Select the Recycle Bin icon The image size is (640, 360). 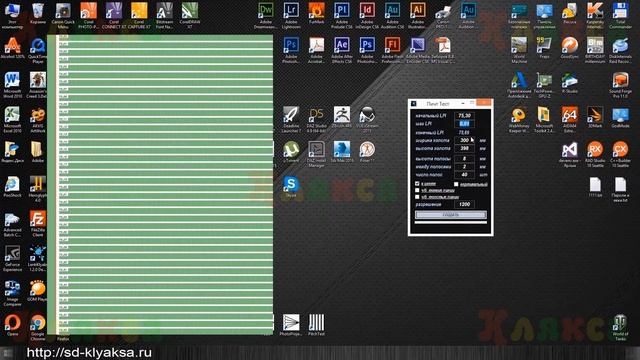[x=38, y=13]
